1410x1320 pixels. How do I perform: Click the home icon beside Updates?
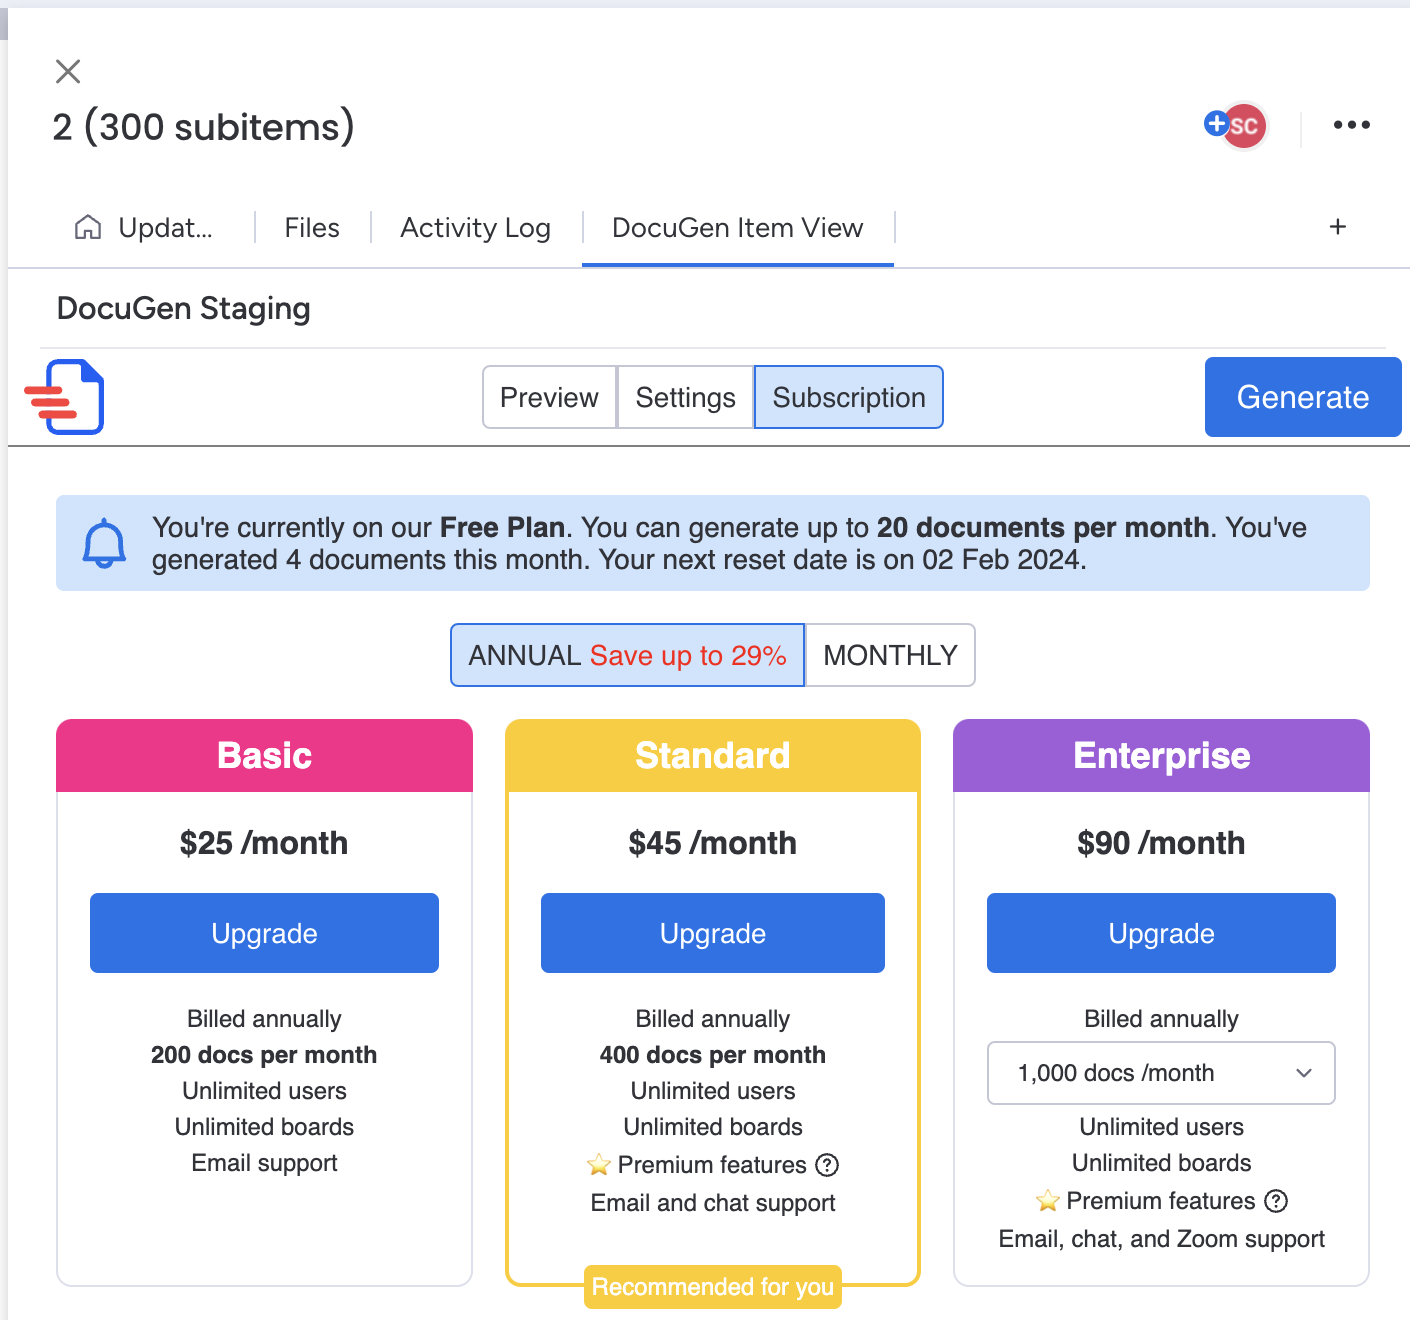pos(88,228)
